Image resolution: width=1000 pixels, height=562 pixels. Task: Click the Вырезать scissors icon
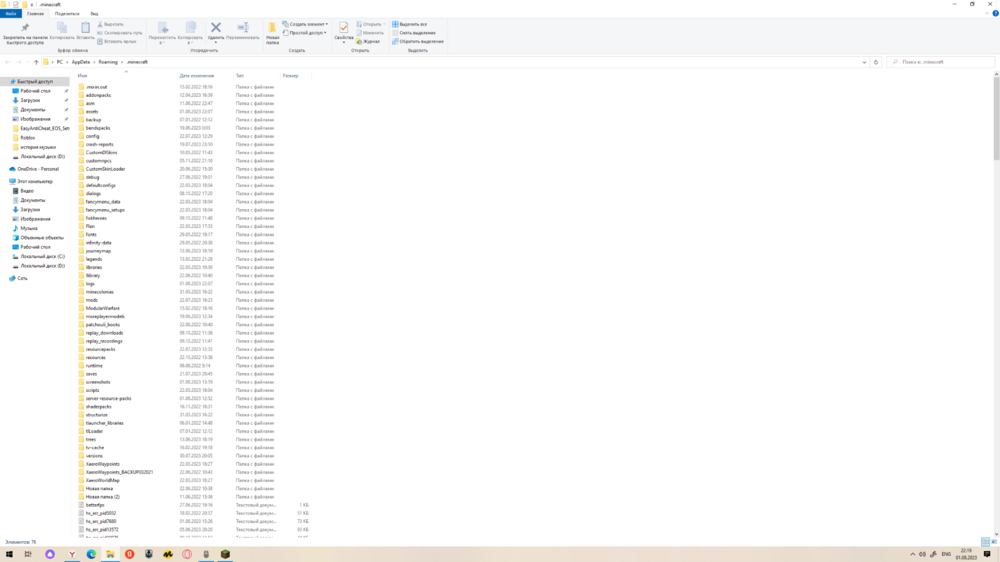pos(100,24)
